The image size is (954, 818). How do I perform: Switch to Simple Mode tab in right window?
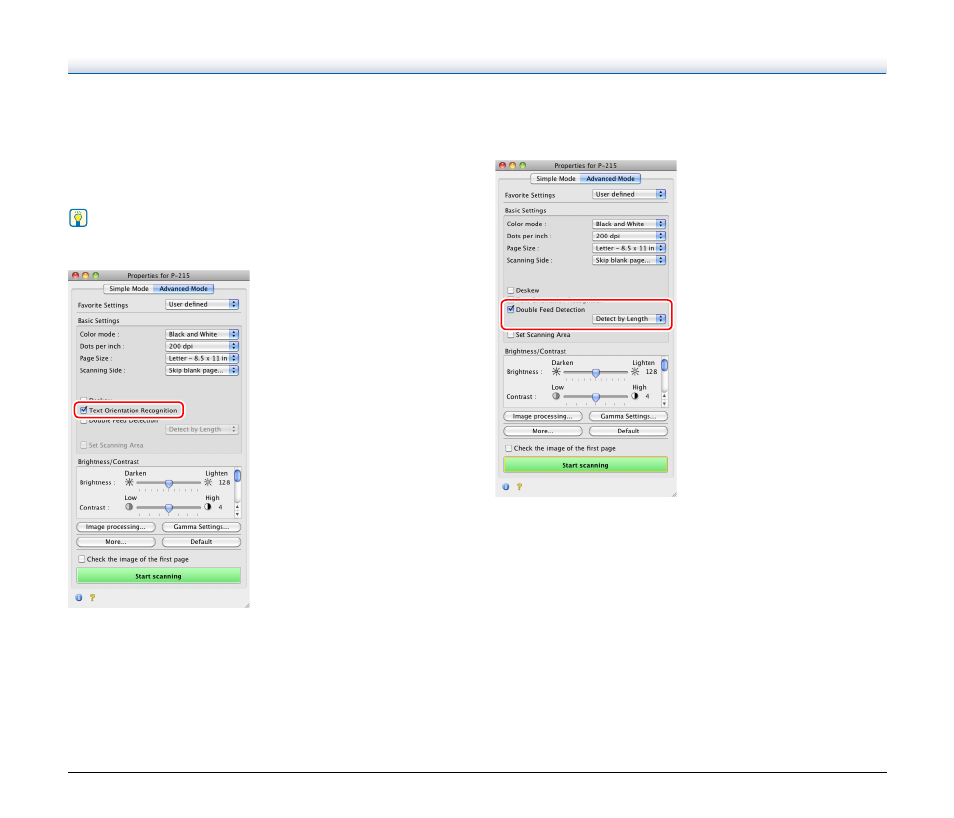tap(555, 178)
